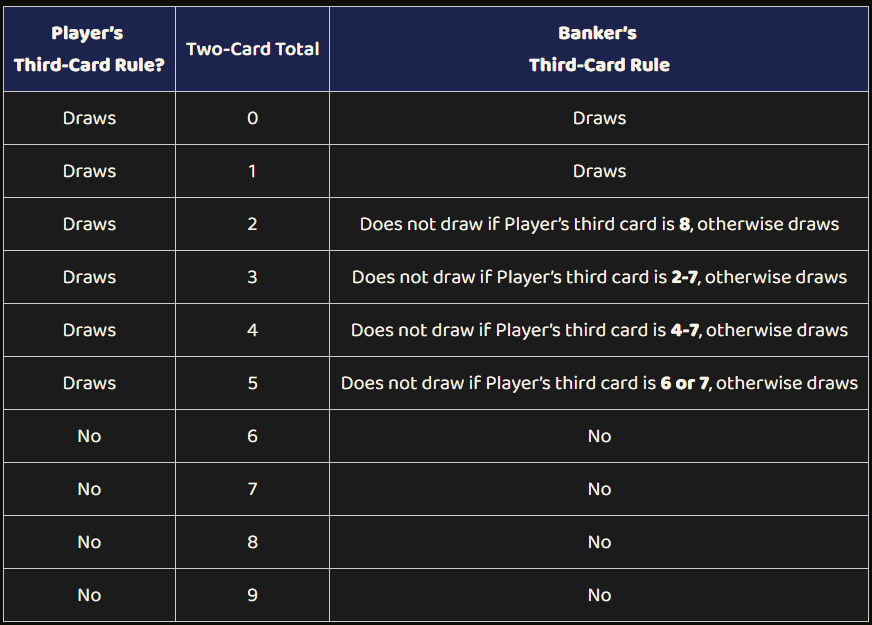
Task: Select the two-card total cell showing 1
Action: (252, 171)
